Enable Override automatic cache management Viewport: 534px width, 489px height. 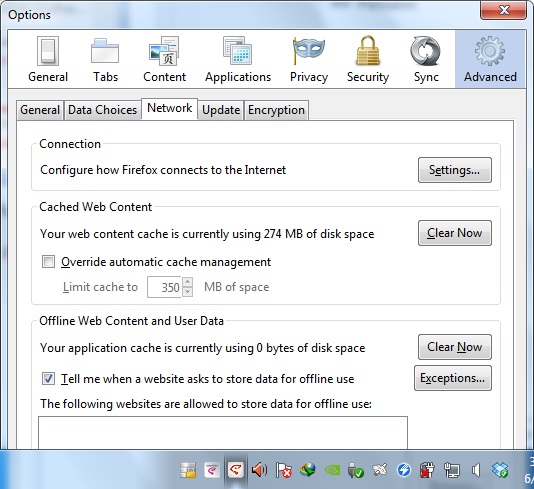(x=48, y=262)
